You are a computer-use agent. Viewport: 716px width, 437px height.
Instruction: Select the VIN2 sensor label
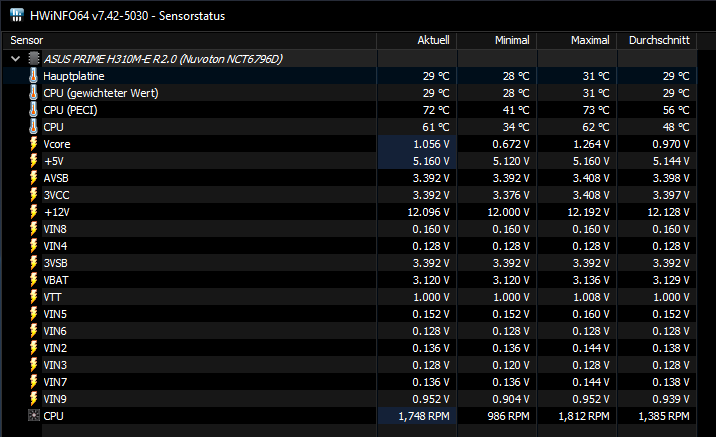click(x=55, y=348)
